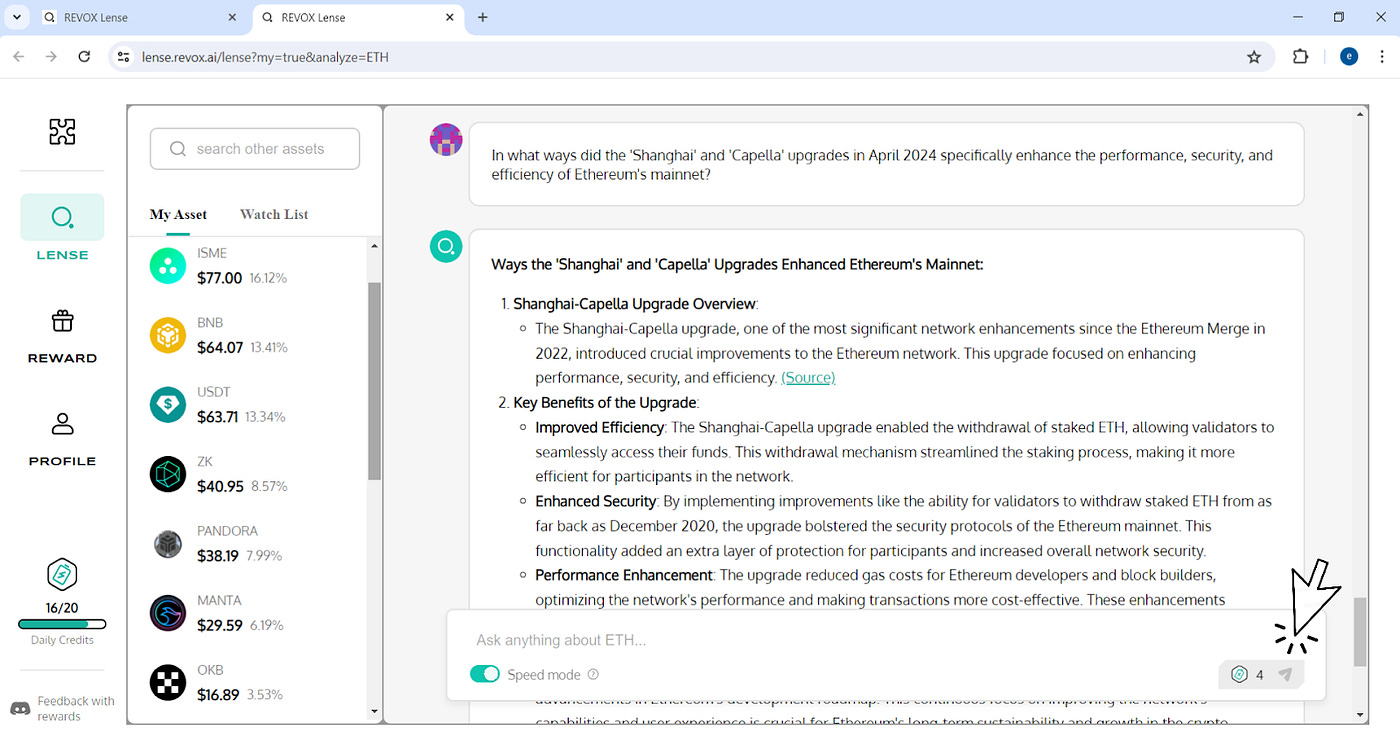Click the ISME $77.00 value
Viewport: 1400px width, 744px height.
(220, 278)
